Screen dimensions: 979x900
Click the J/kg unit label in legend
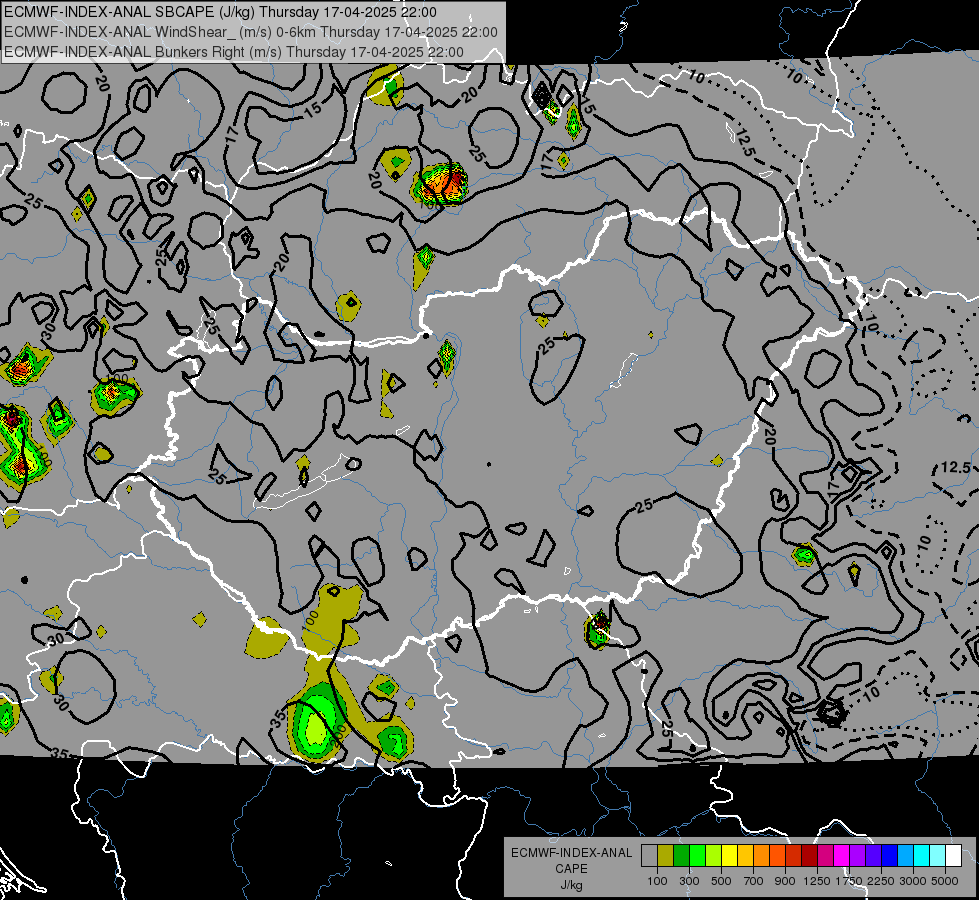(x=571, y=885)
